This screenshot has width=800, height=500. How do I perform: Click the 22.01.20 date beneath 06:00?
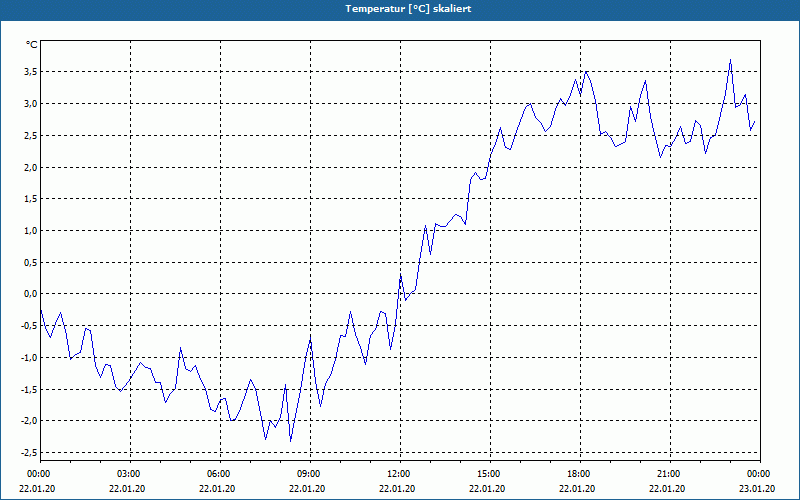[x=218, y=489]
